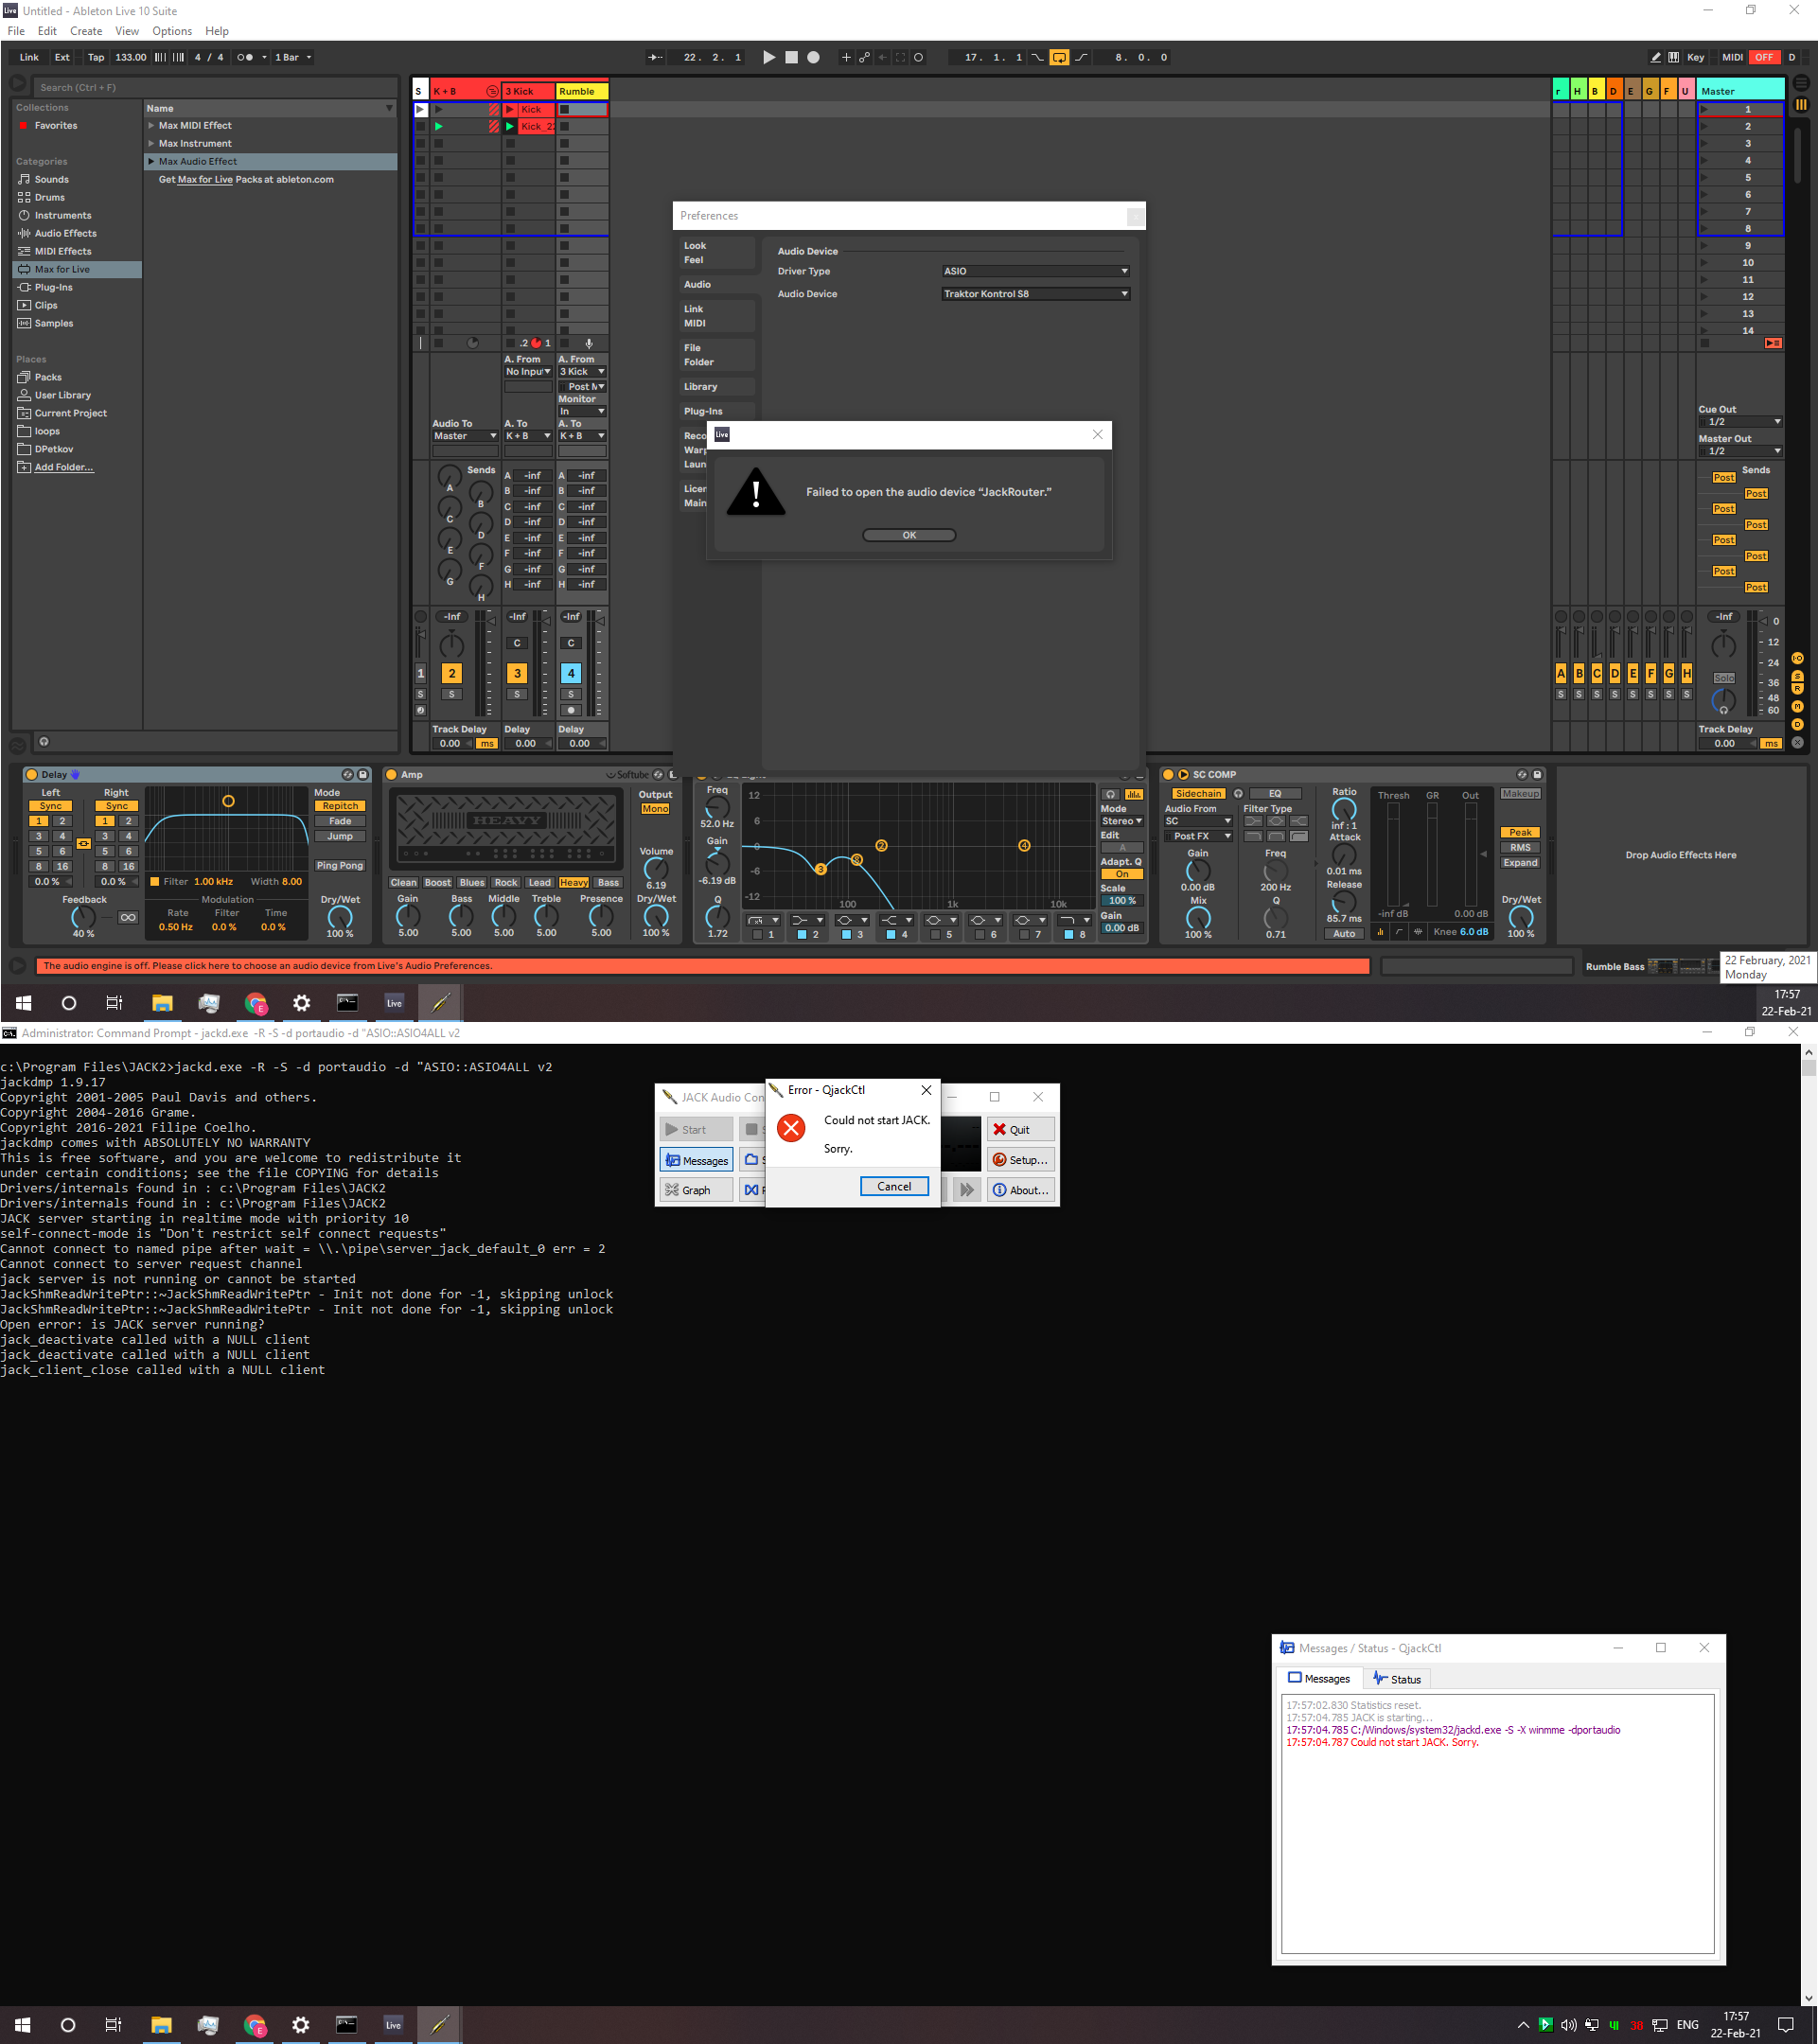Screen dimensions: 1818x2044
Task: Click the Tap tempo button
Action: [x=95, y=57]
